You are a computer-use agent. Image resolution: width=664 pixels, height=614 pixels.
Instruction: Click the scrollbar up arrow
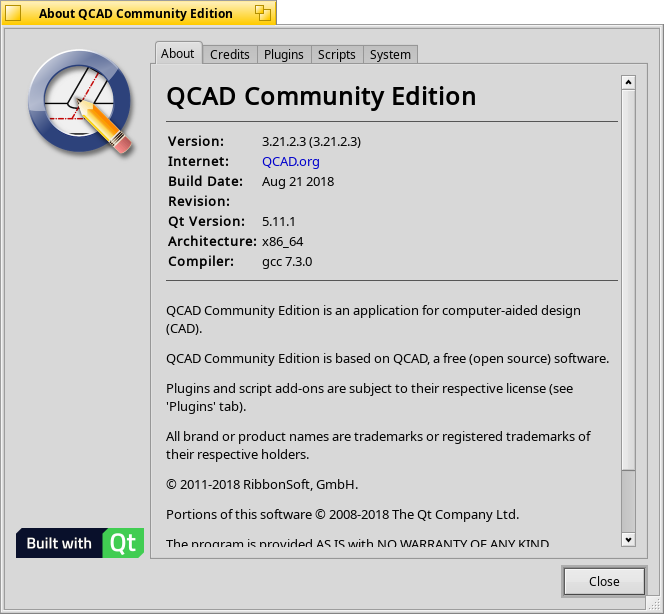point(628,82)
